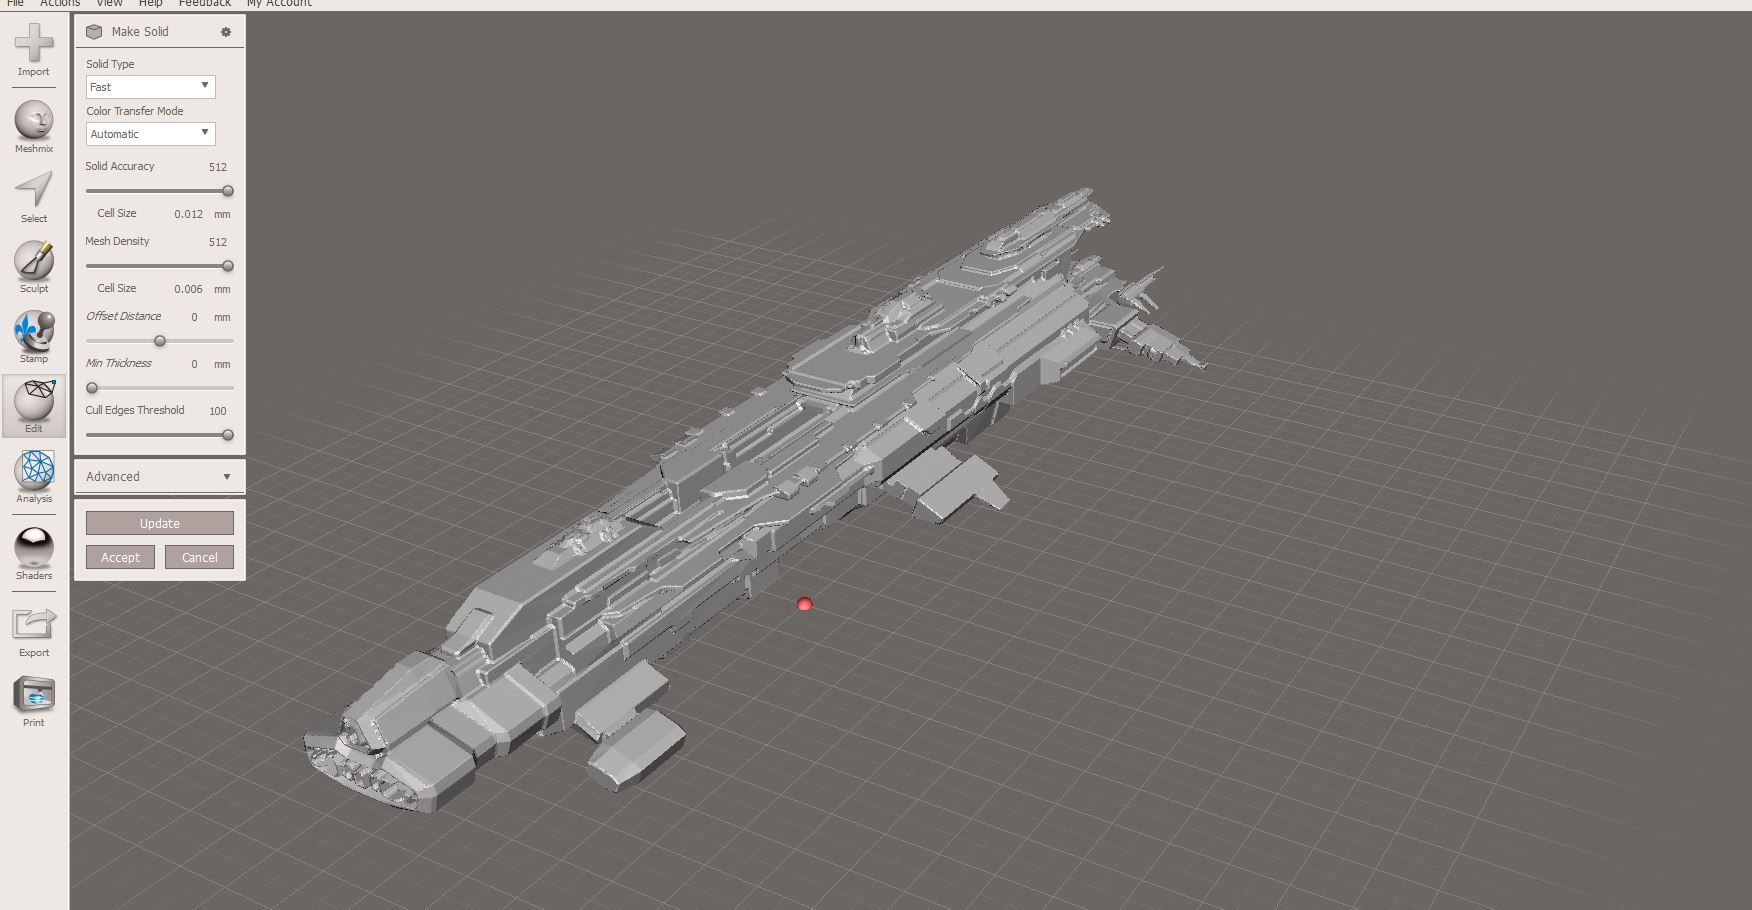Open the Meshmix library
The height and width of the screenshot is (910, 1752).
[x=33, y=125]
